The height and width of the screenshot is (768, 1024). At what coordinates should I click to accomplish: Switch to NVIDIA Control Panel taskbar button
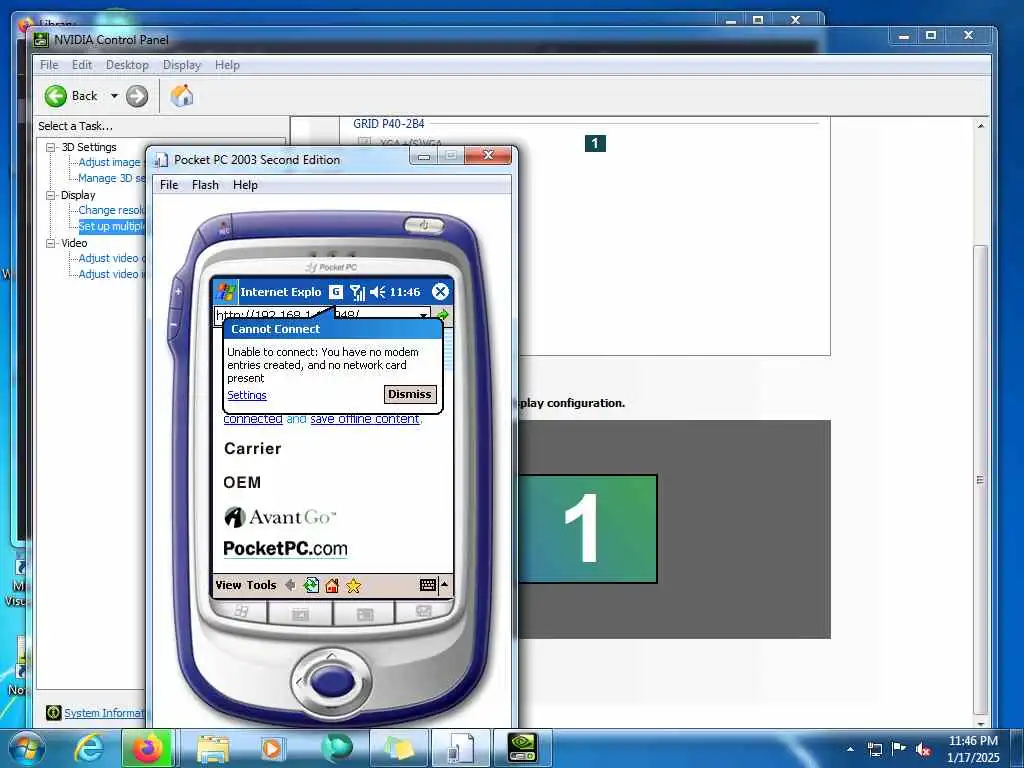point(522,748)
